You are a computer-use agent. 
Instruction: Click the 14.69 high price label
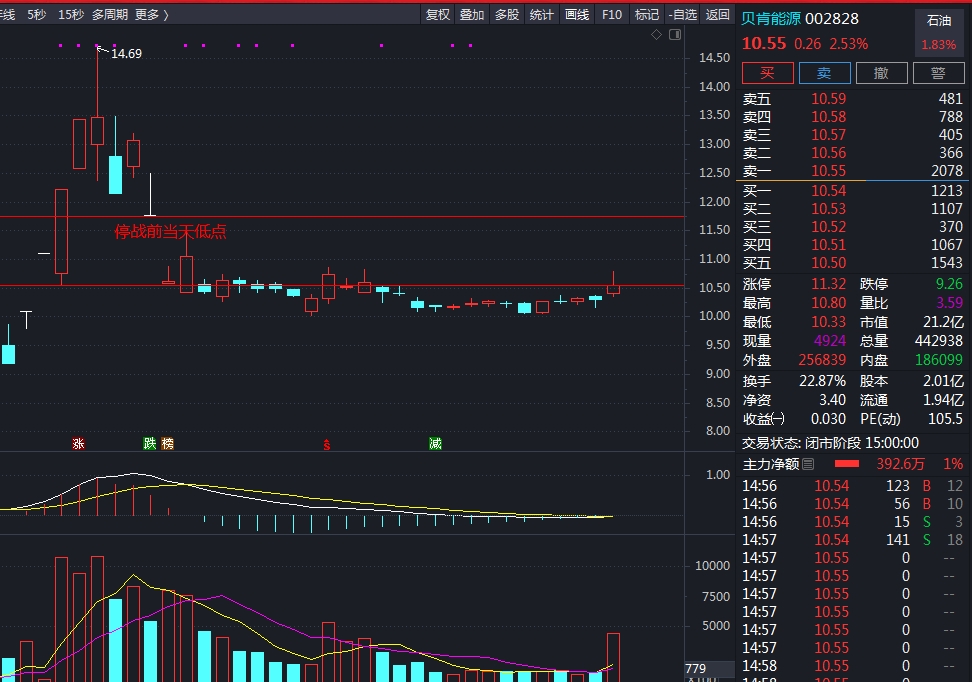[126, 53]
